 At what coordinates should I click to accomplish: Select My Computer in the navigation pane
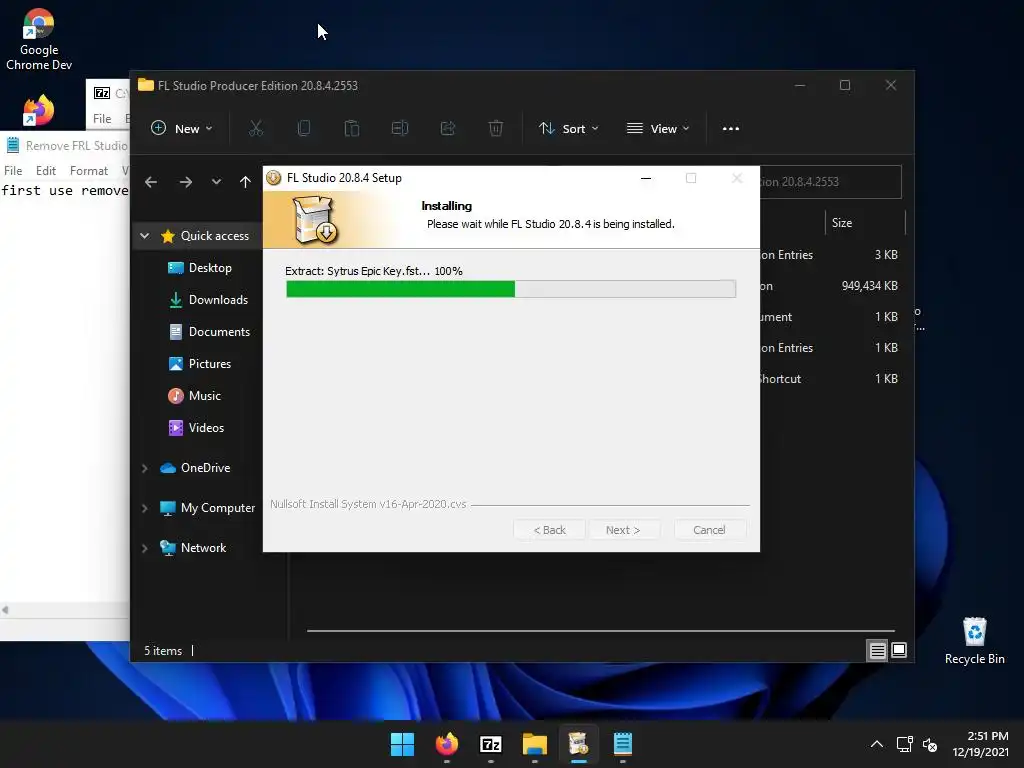[207, 508]
